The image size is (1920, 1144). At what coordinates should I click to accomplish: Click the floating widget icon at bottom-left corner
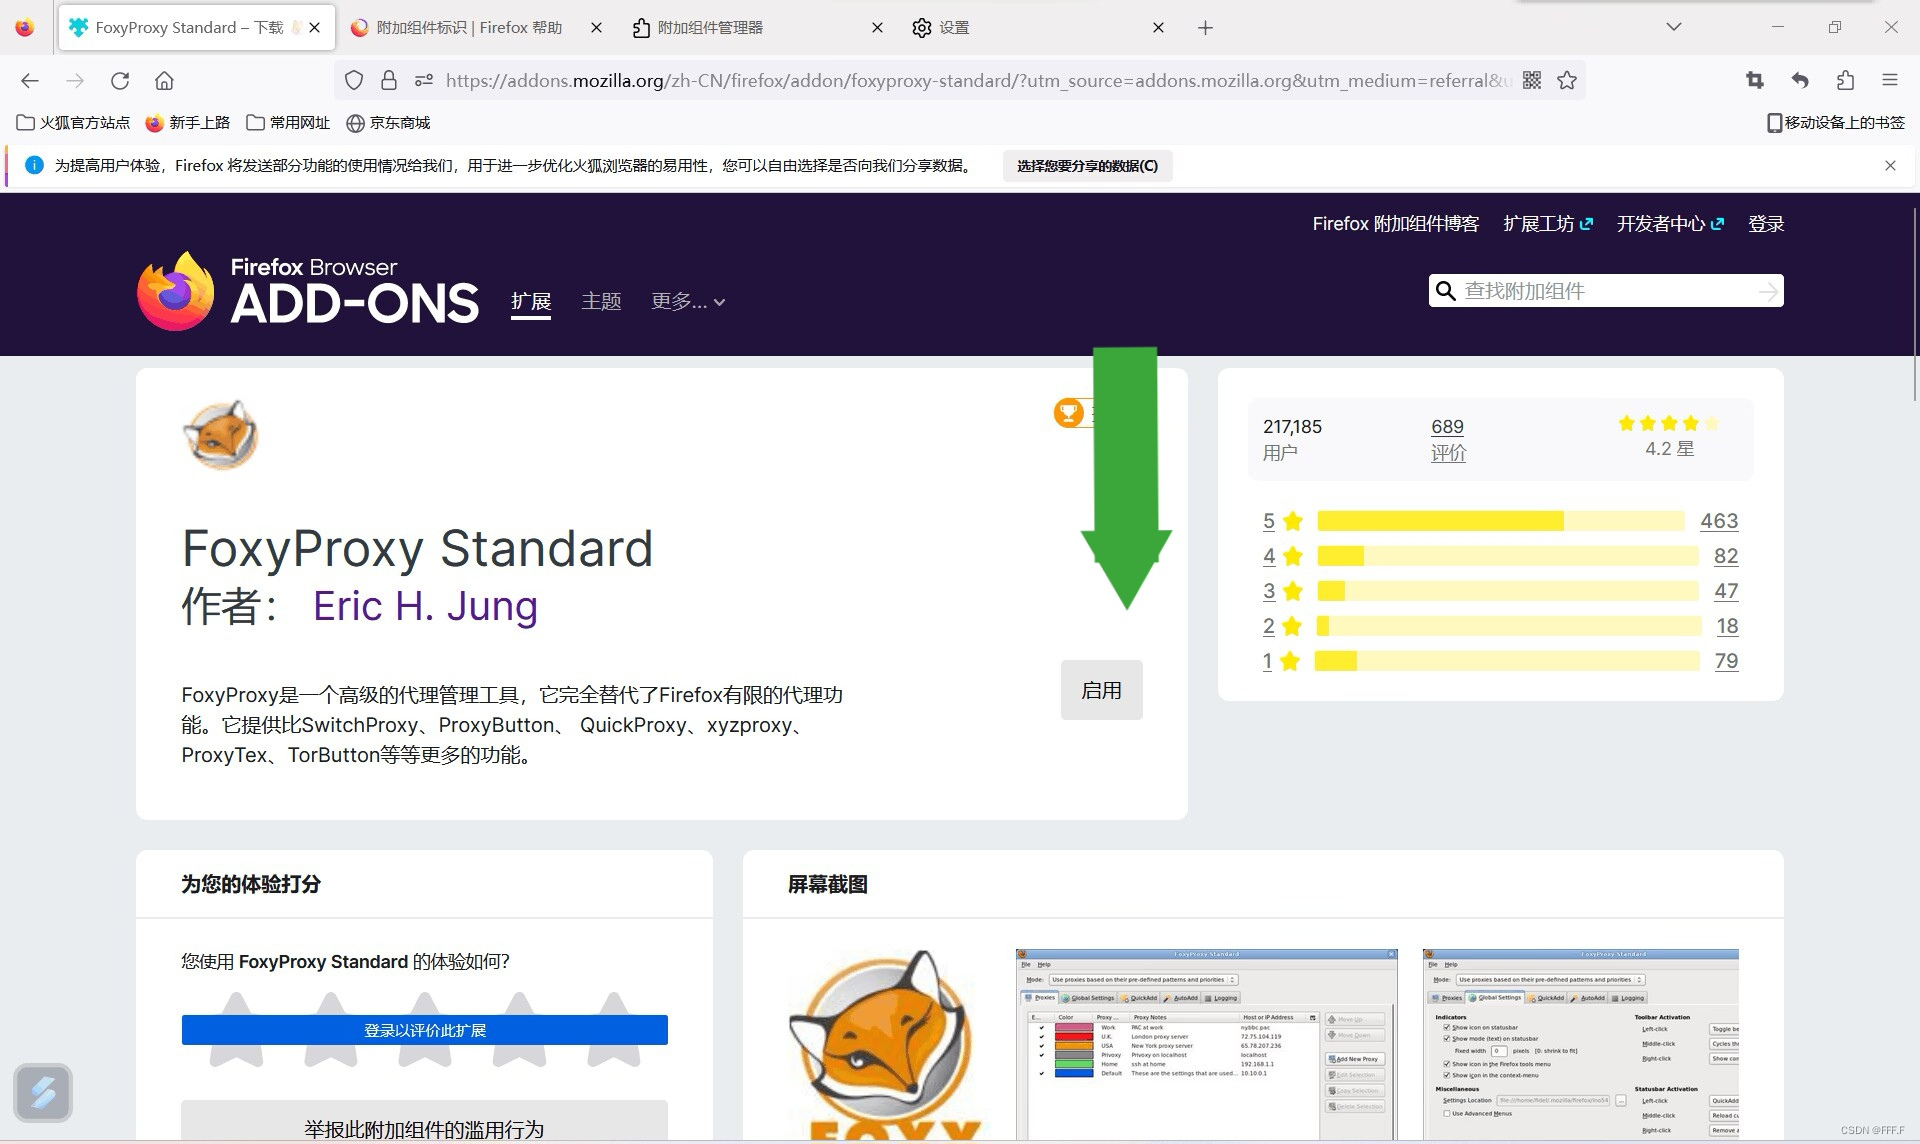pos(43,1092)
